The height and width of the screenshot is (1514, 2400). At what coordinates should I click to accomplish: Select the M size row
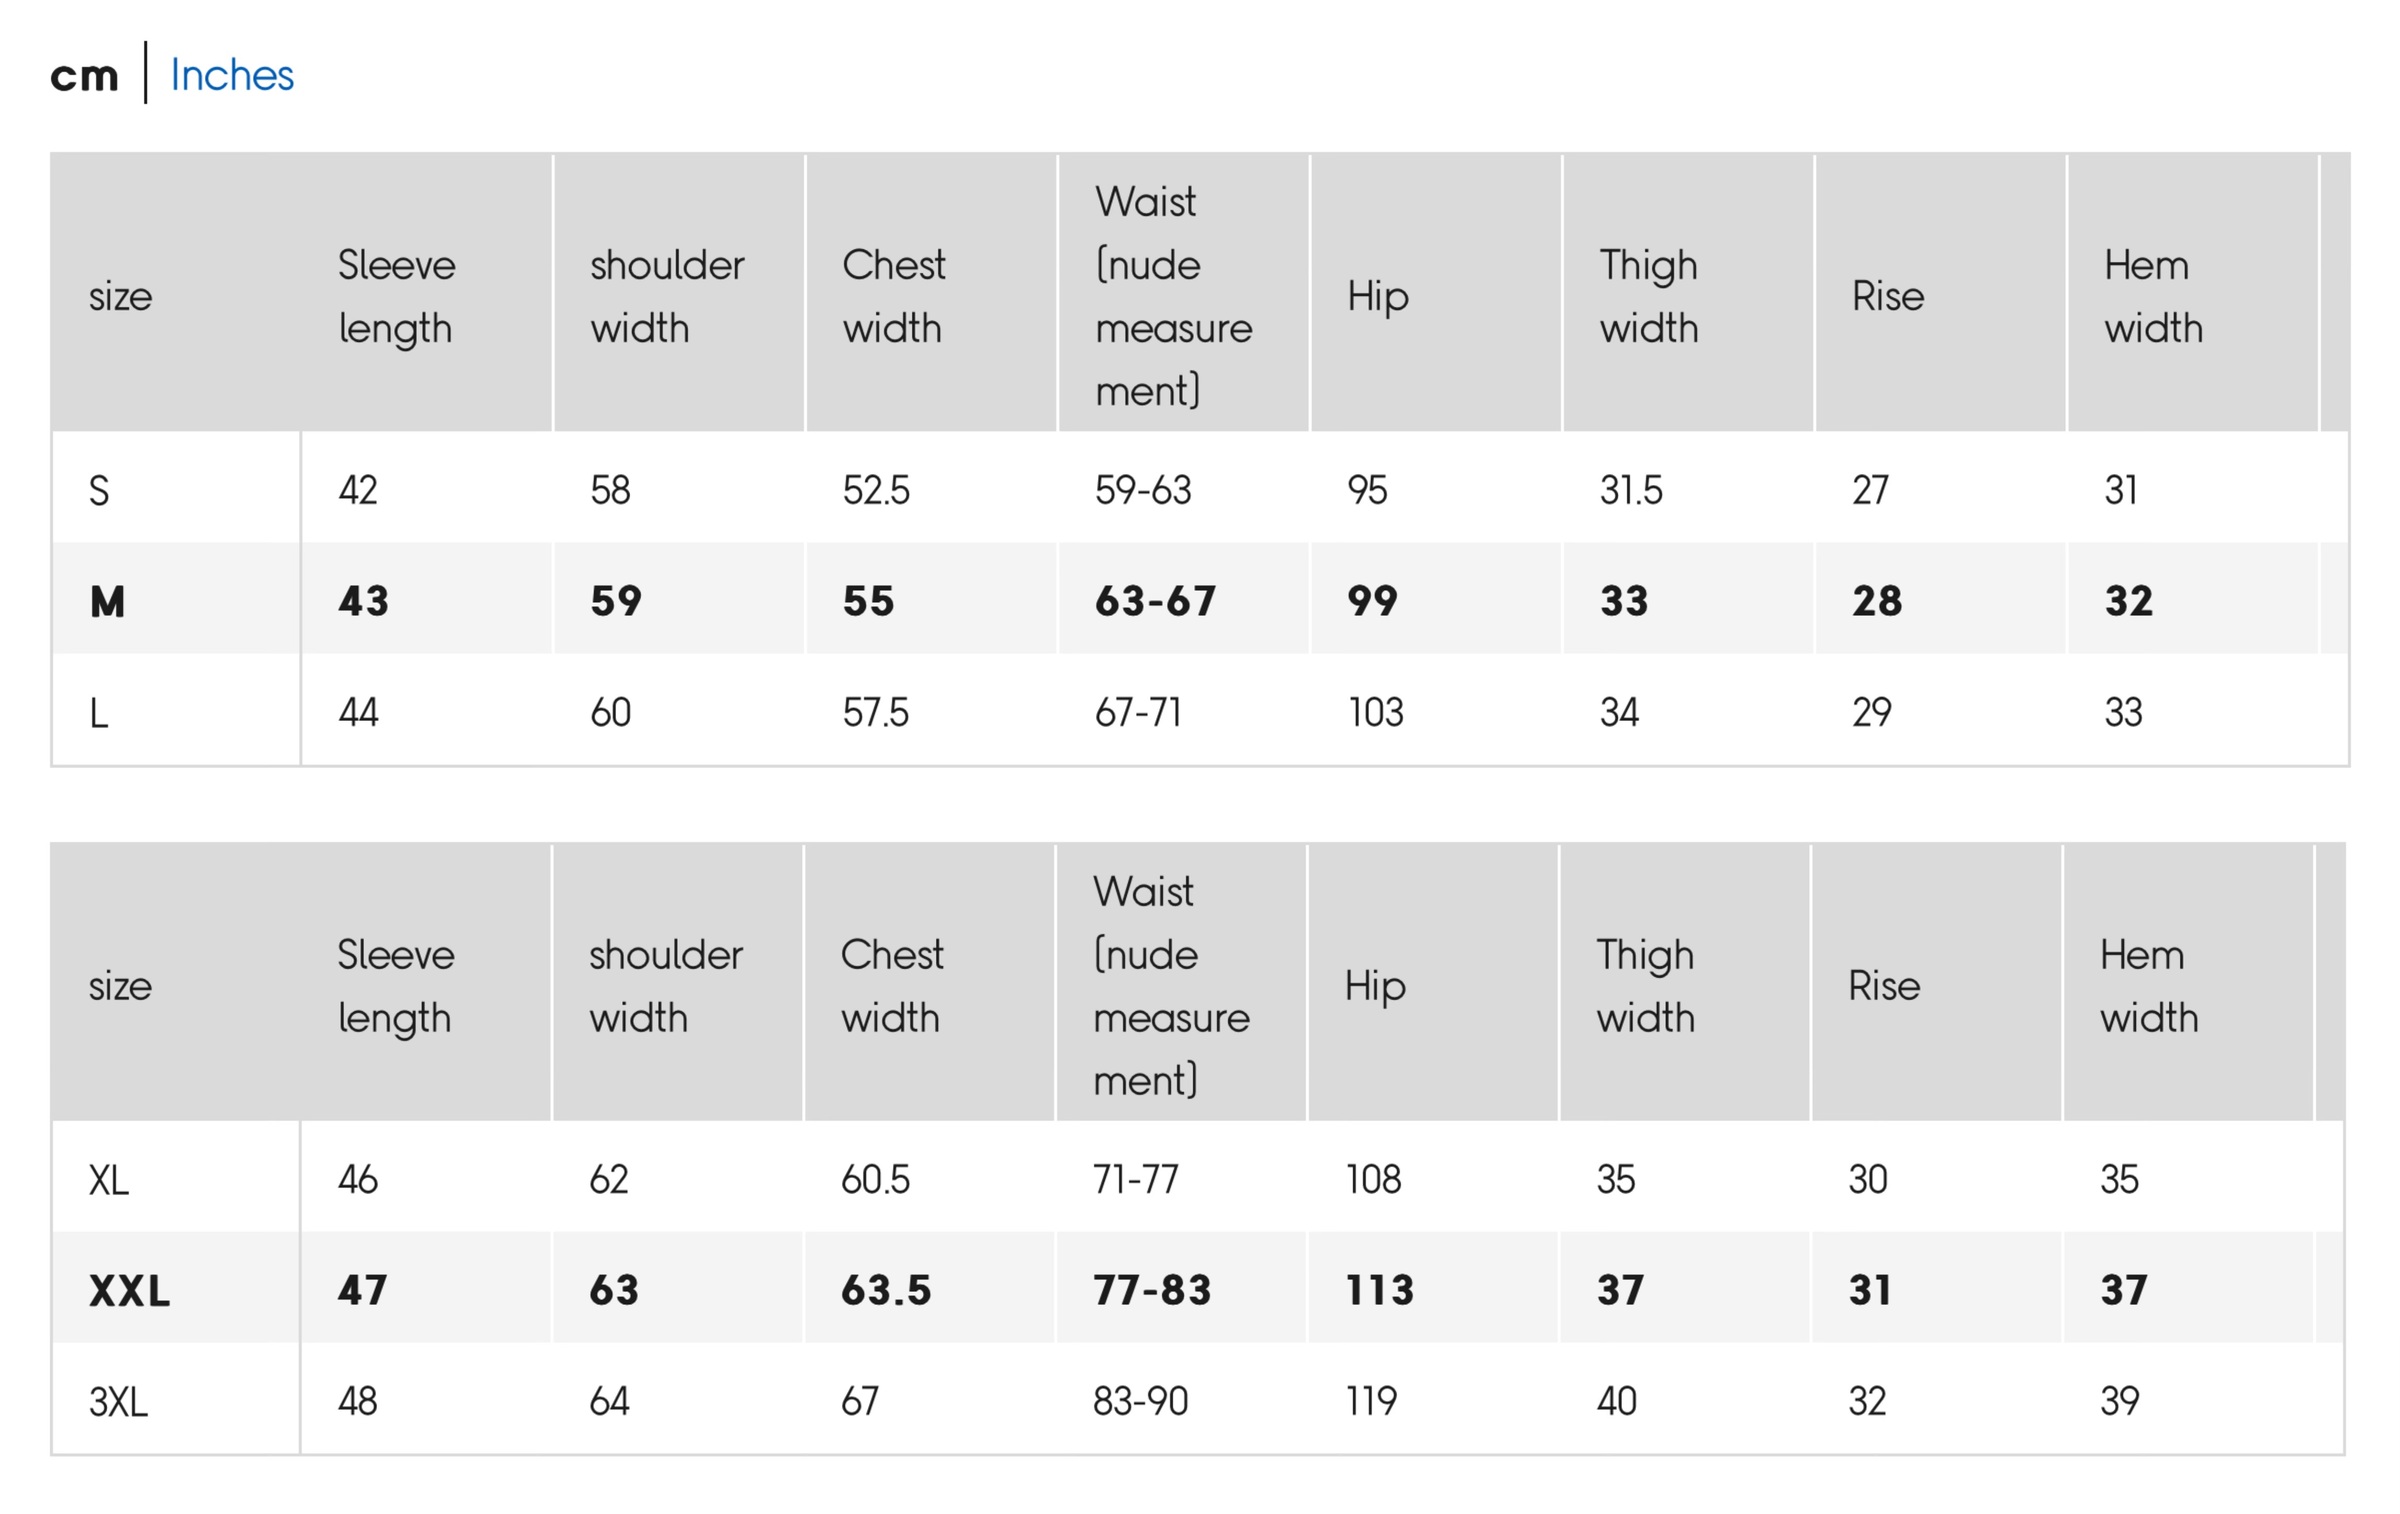[107, 601]
